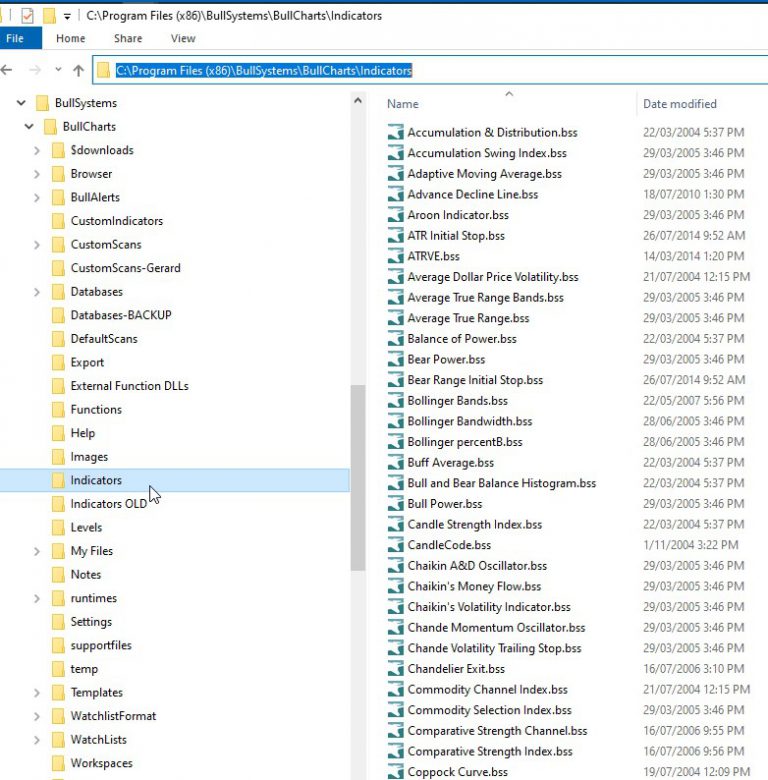The height and width of the screenshot is (780, 768).
Task: Select the Databases-BACKUP folder
Action: [121, 315]
